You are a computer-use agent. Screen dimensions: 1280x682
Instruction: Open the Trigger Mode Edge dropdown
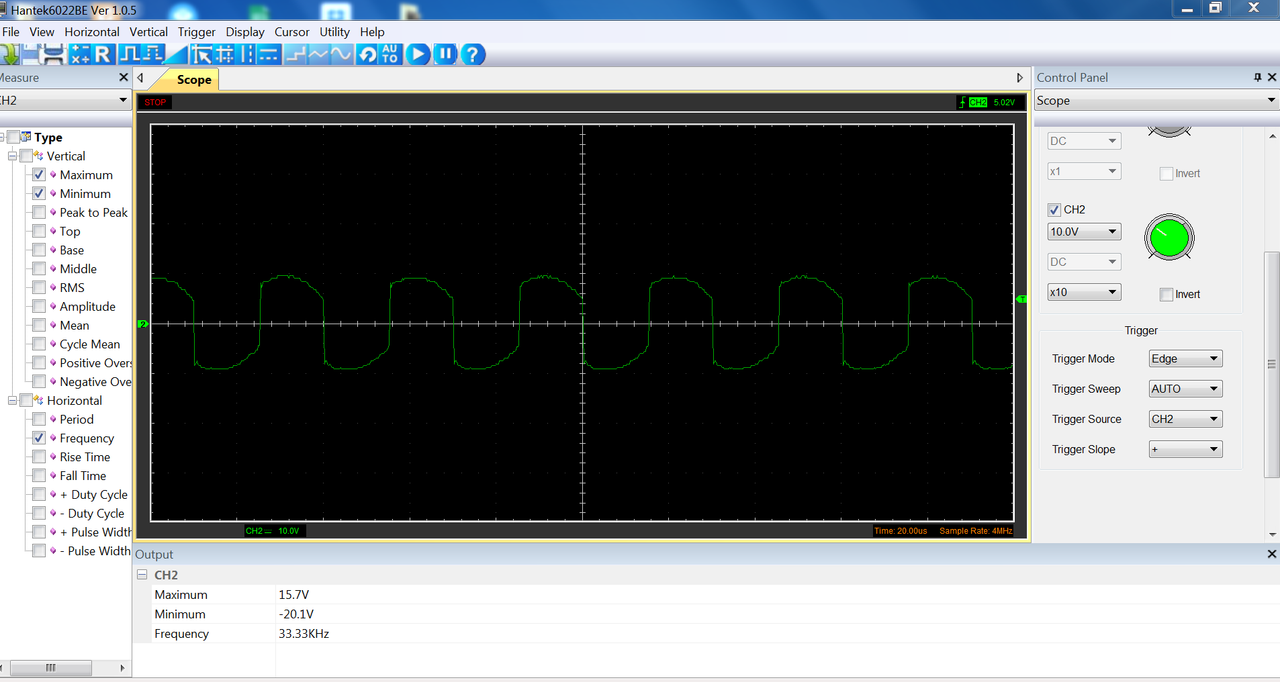(x=1185, y=359)
